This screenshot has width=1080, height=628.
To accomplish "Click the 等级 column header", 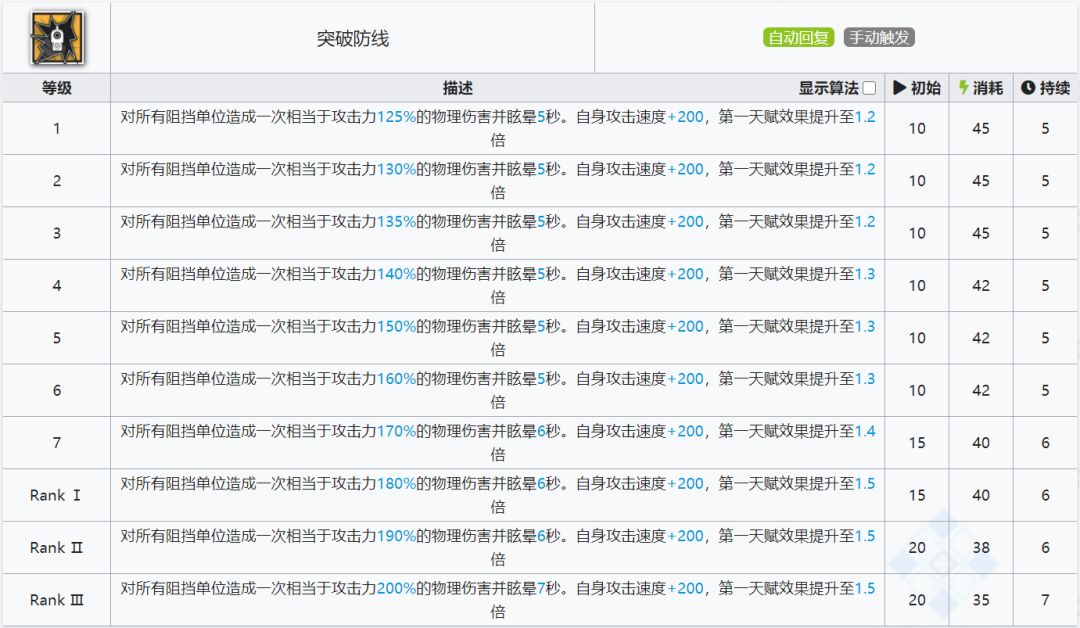I will 56,88.
